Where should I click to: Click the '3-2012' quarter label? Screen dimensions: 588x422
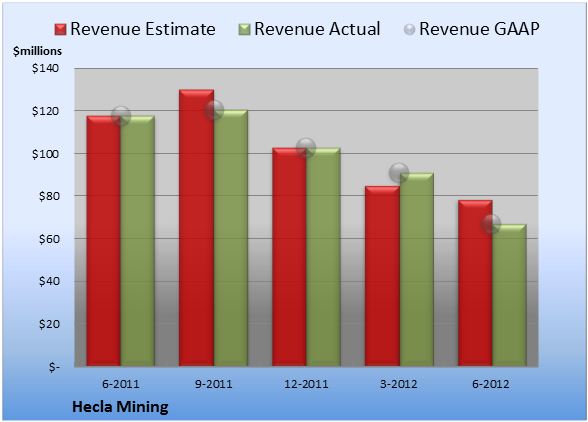point(399,384)
